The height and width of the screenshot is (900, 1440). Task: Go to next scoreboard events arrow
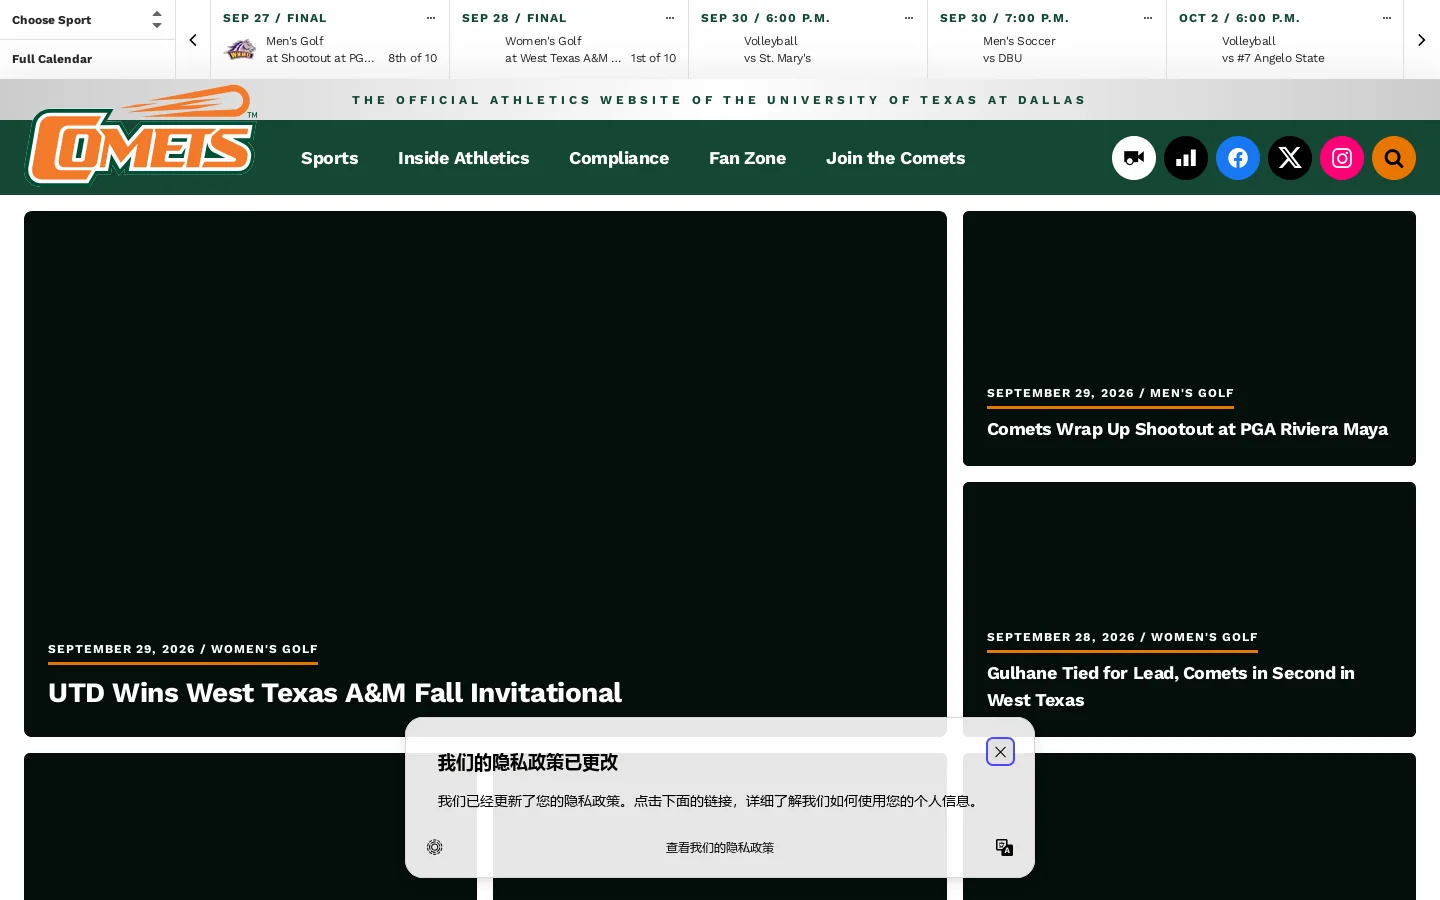pyautogui.click(x=1421, y=40)
